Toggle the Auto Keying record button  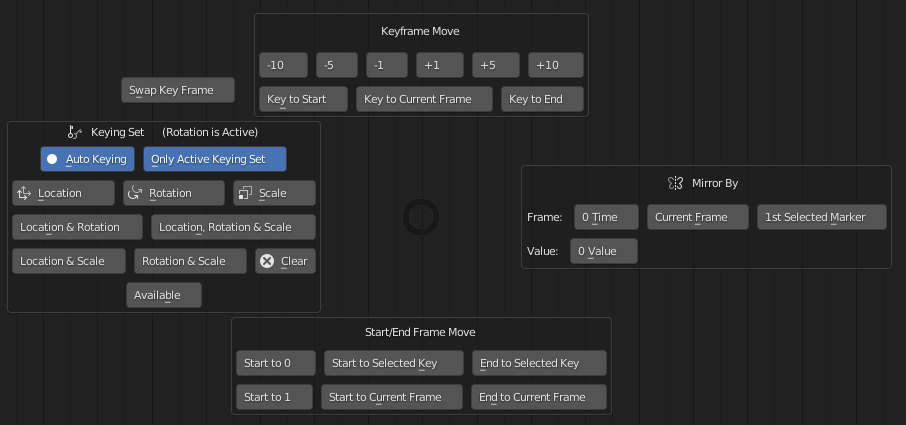(x=87, y=159)
